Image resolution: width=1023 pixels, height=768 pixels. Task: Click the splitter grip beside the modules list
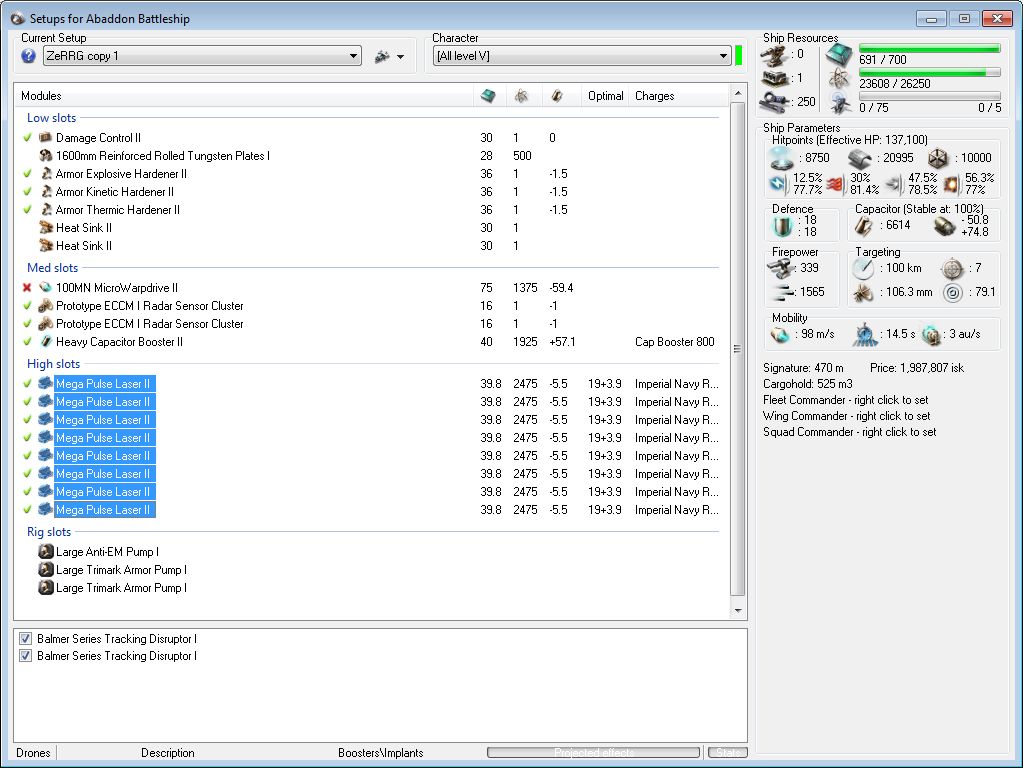737,349
